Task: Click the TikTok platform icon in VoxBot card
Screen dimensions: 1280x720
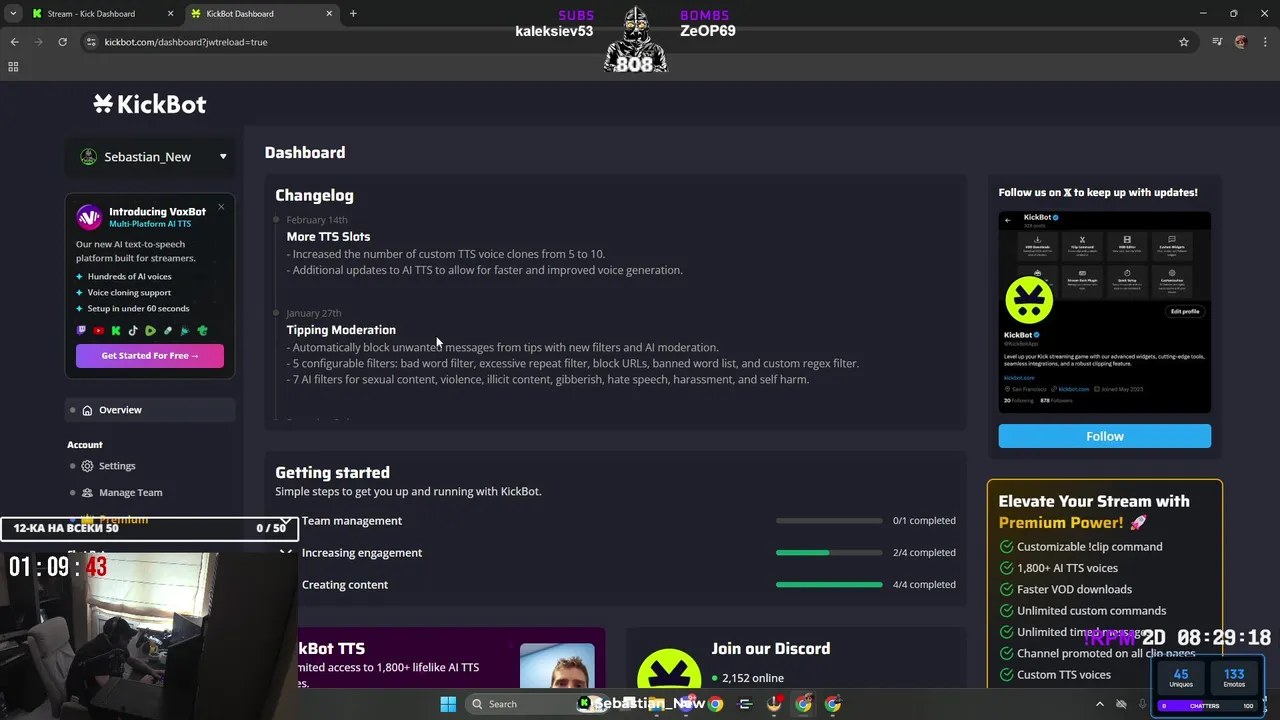Action: [133, 331]
